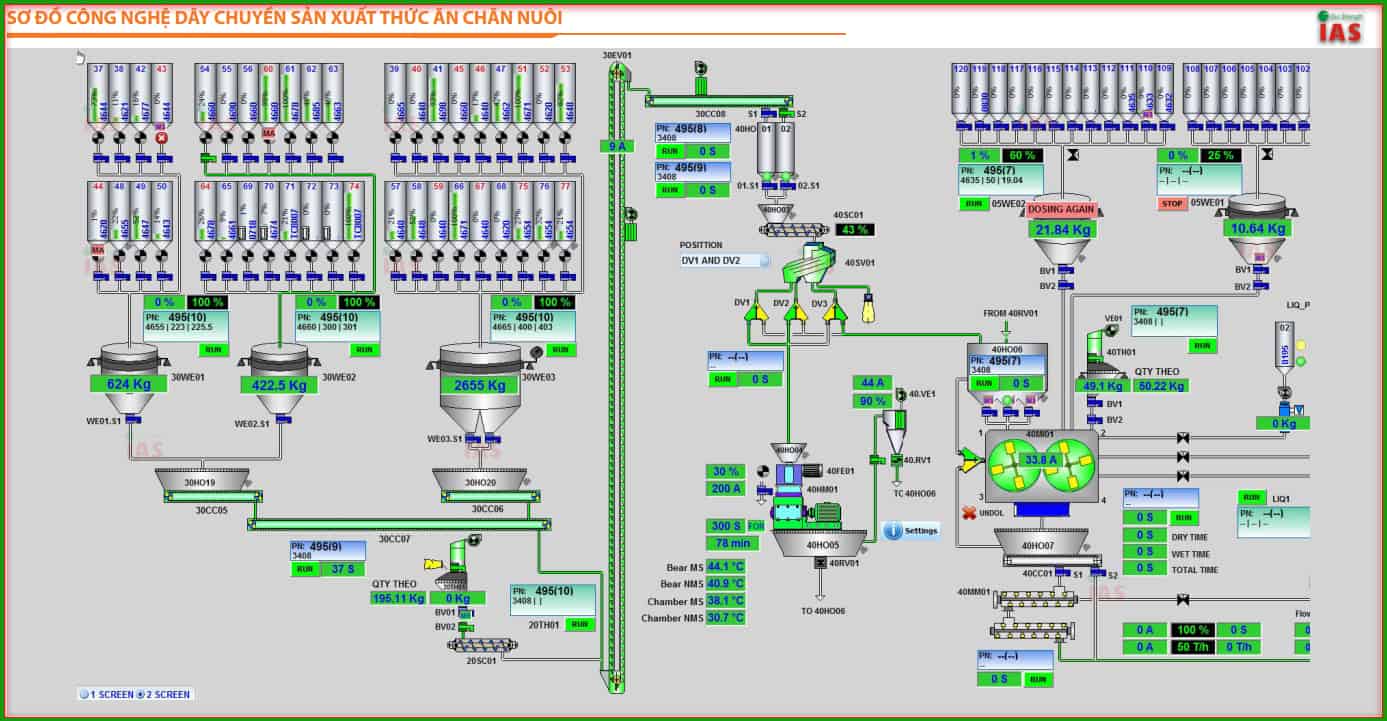
Task: Click the RUN button beside LIQ1
Action: tap(1250, 497)
